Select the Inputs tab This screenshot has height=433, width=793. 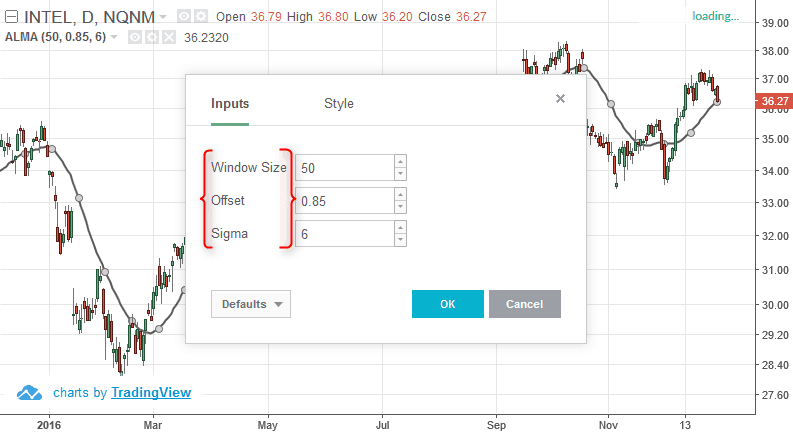click(x=230, y=104)
